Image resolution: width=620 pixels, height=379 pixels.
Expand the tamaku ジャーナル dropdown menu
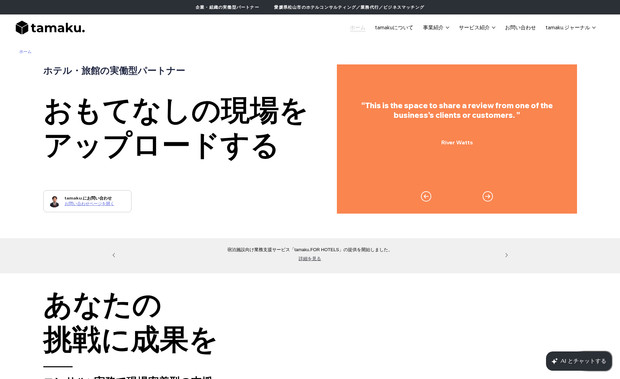point(571,28)
